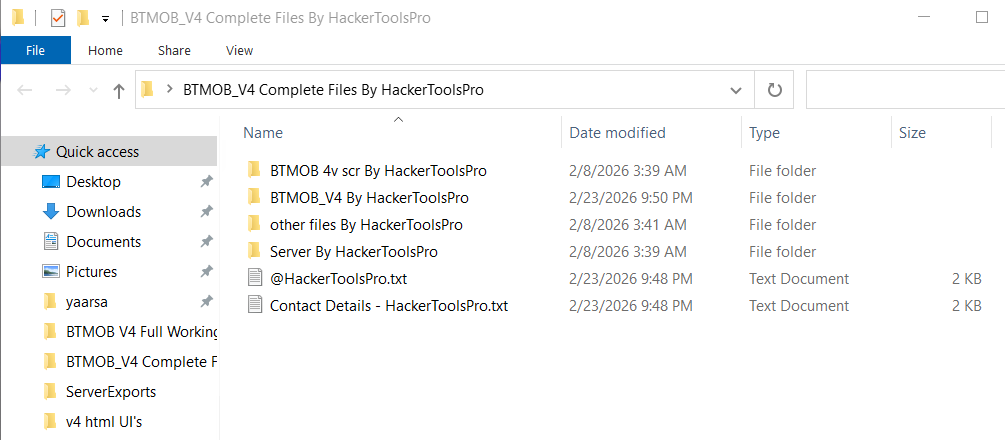Select the Downloads icon in Quick access
Viewport: 1005px width, 440px height.
click(x=51, y=211)
